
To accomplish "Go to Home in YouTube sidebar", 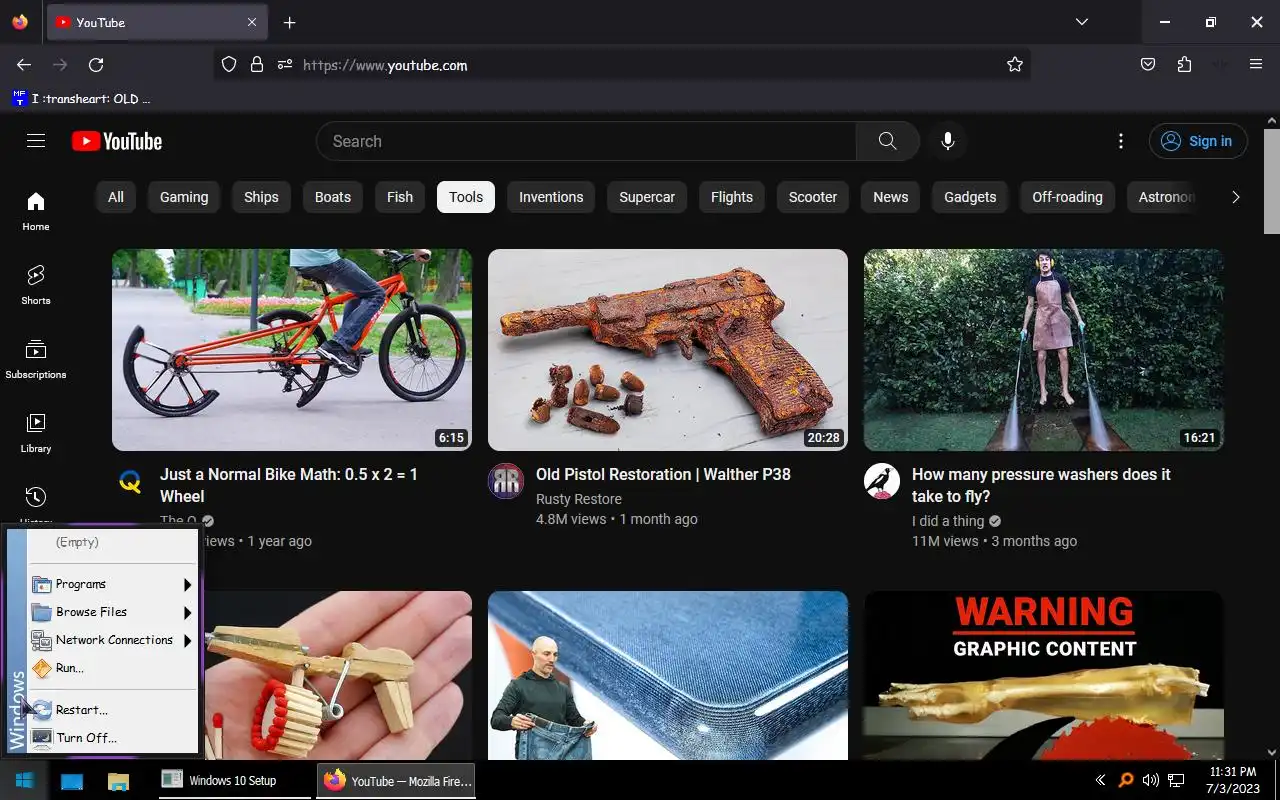I will pos(36,211).
